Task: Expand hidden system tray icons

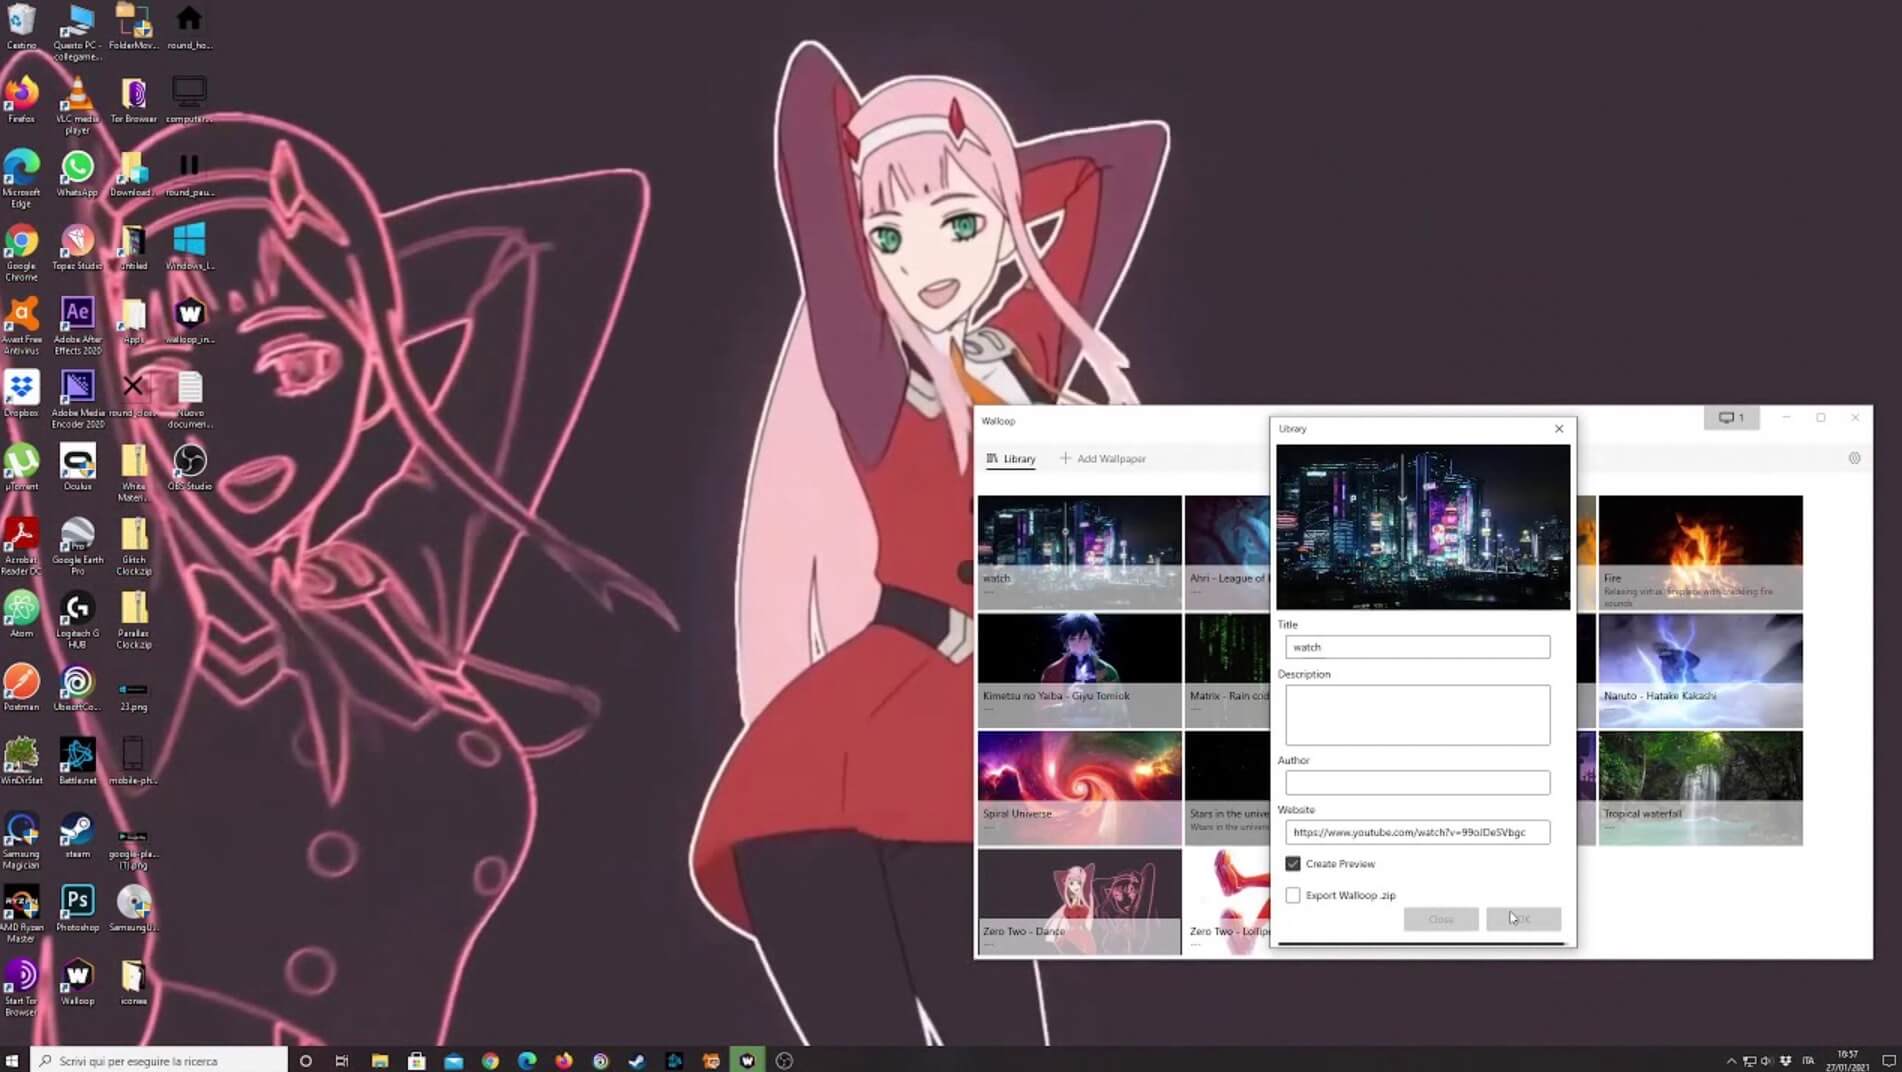Action: (1731, 1061)
